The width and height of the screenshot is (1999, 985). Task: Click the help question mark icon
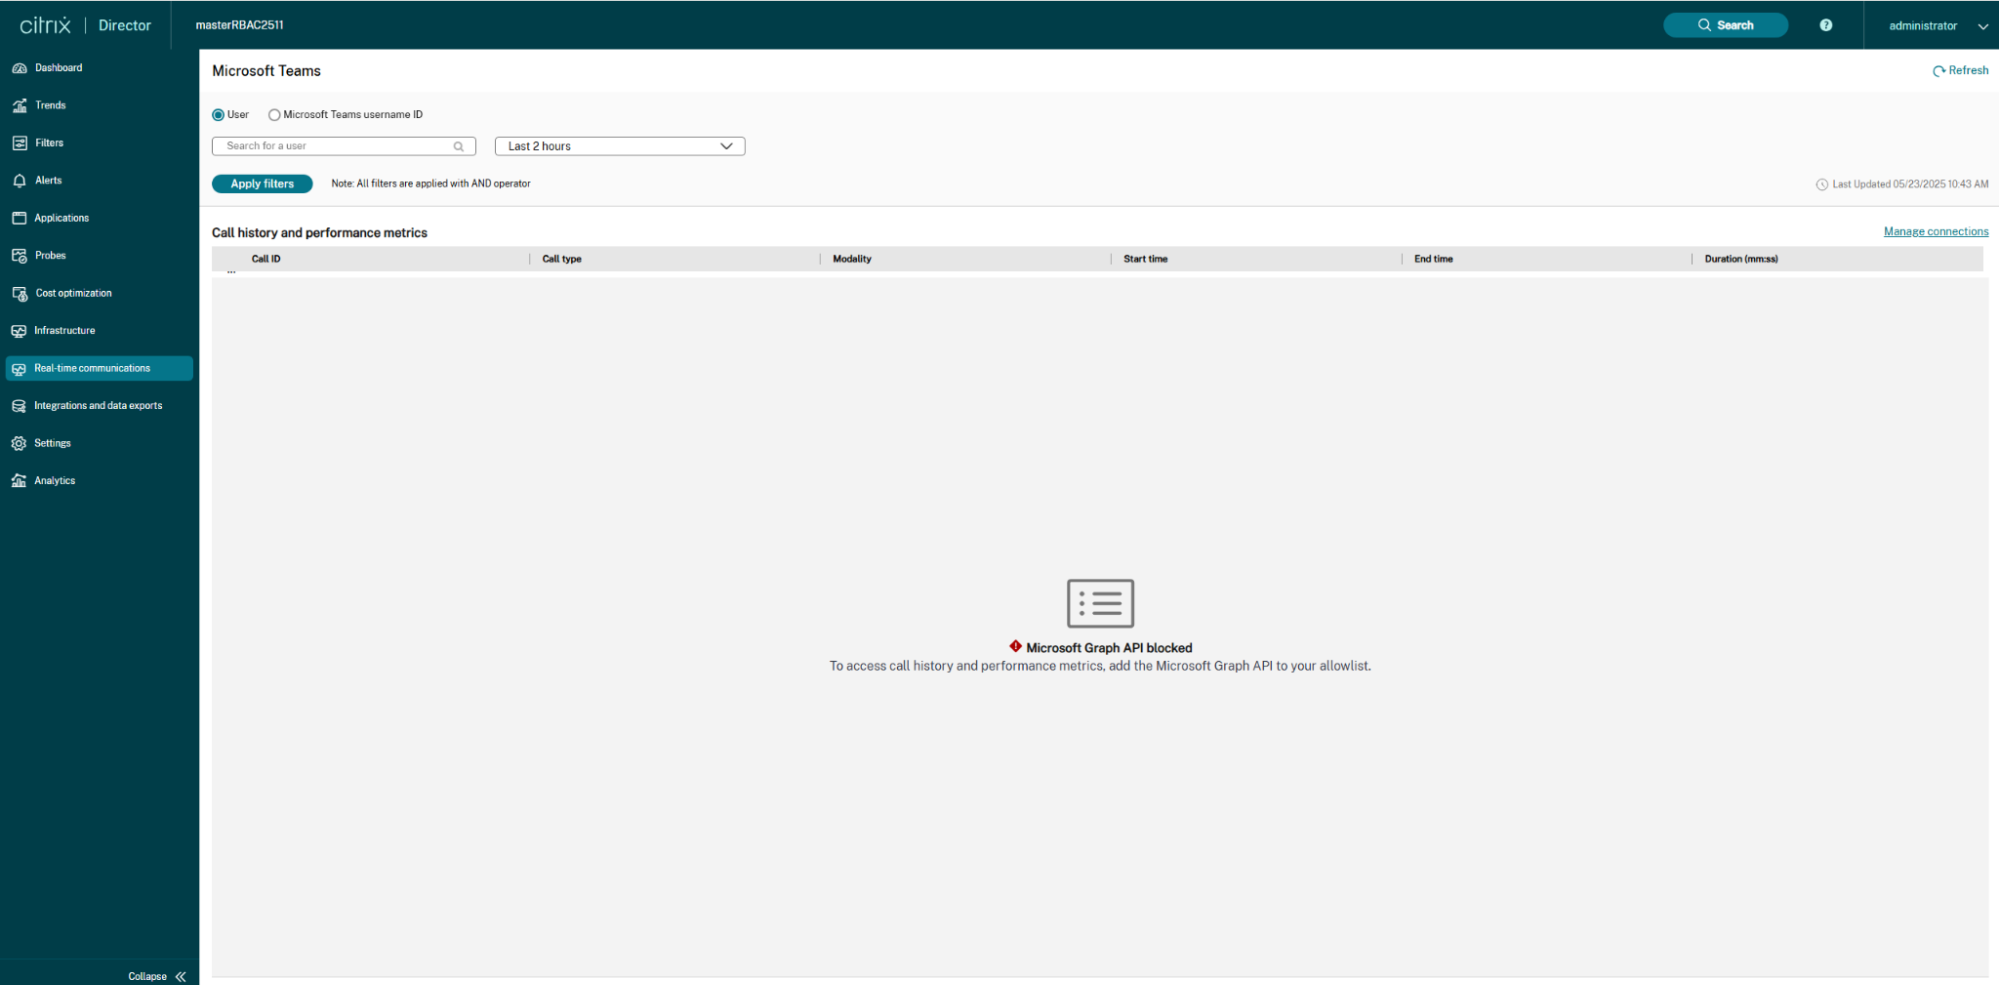(1825, 25)
